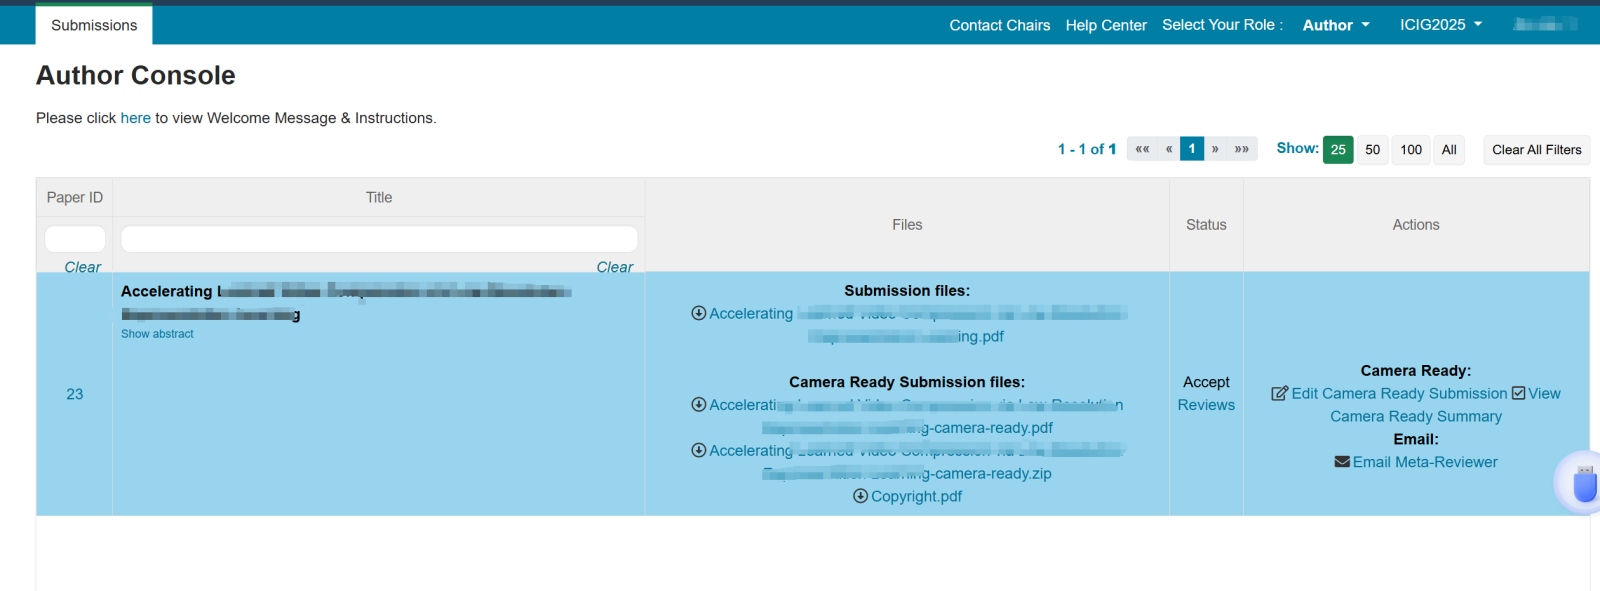Click the Title filter text box
The height and width of the screenshot is (591, 1600).
[379, 239]
